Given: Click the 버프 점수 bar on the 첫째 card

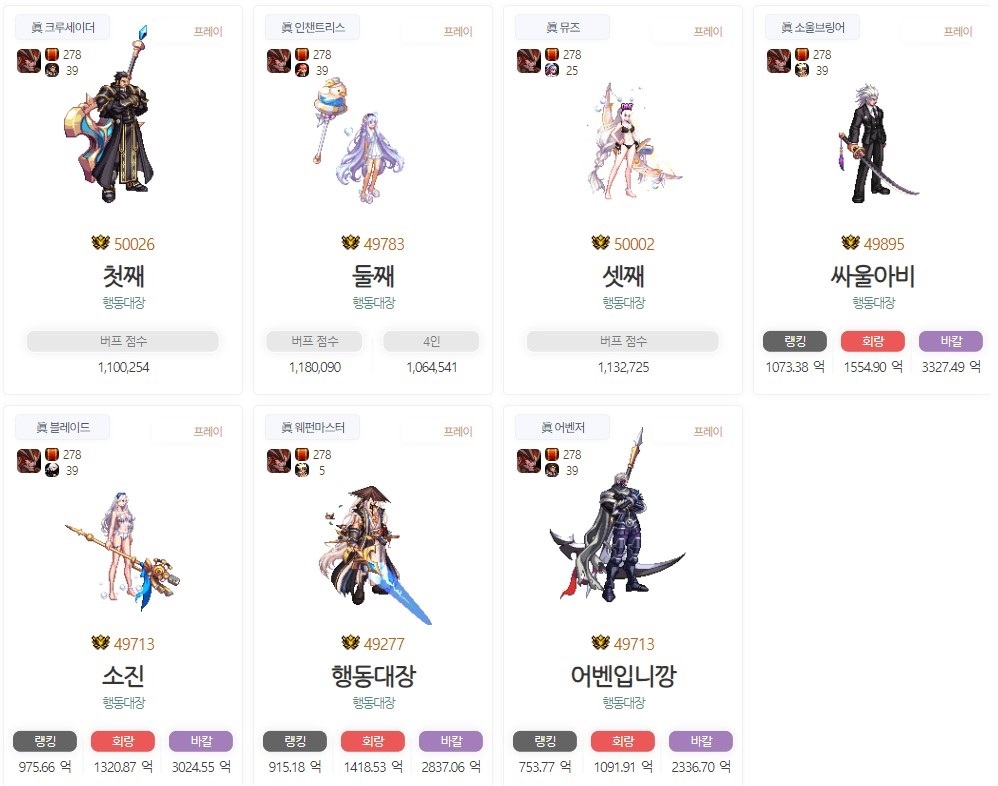Looking at the screenshot, I should [123, 341].
